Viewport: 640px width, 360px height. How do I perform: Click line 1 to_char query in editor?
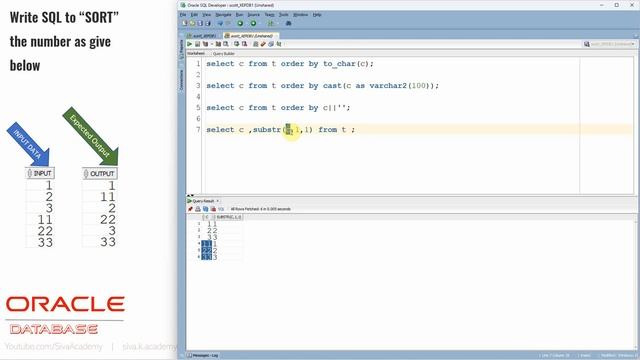click(x=290, y=64)
